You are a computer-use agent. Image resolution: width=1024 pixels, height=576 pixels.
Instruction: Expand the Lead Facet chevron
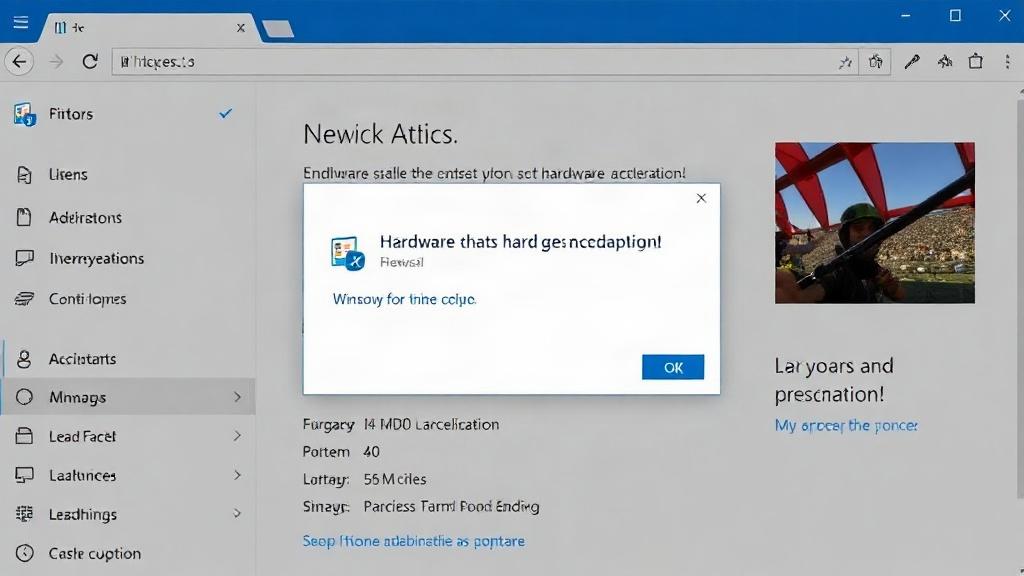click(x=237, y=436)
